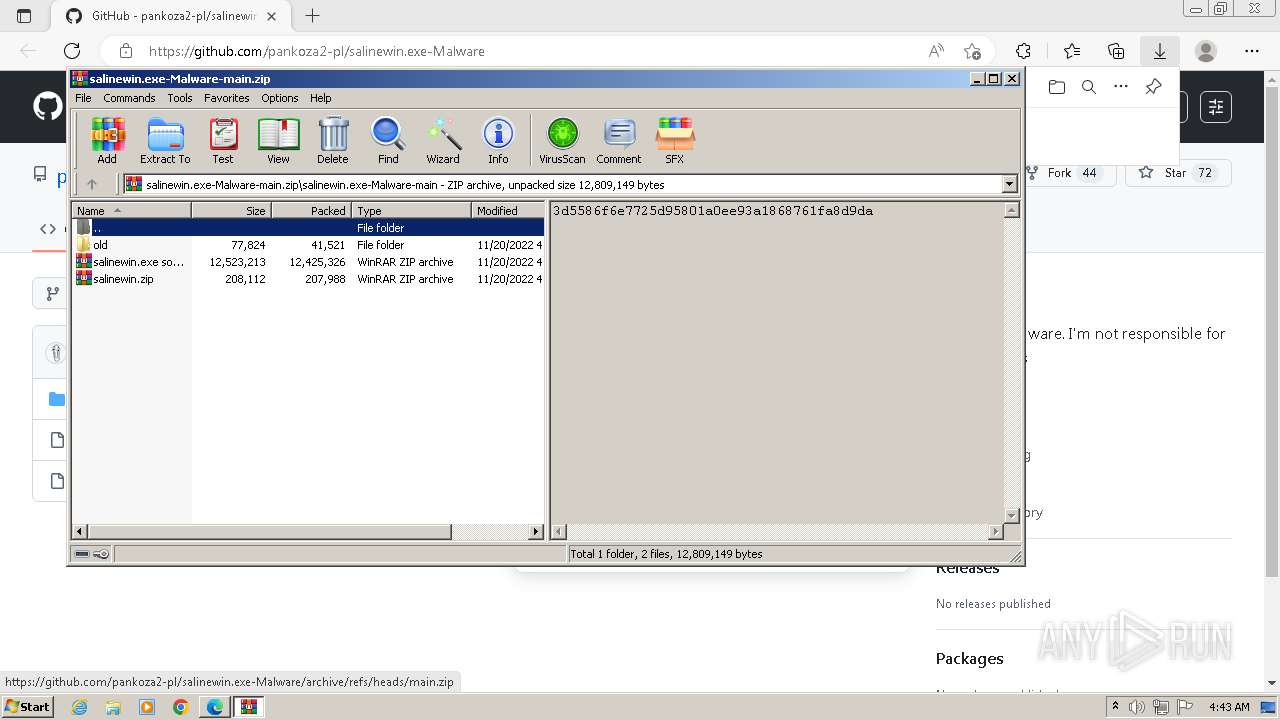Click the Add toolbar icon in WinRAR

[107, 140]
